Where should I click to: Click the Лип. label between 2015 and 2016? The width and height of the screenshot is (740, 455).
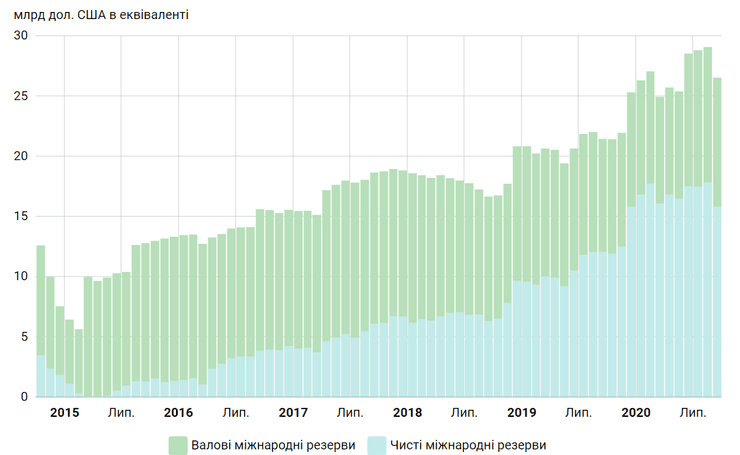(121, 412)
